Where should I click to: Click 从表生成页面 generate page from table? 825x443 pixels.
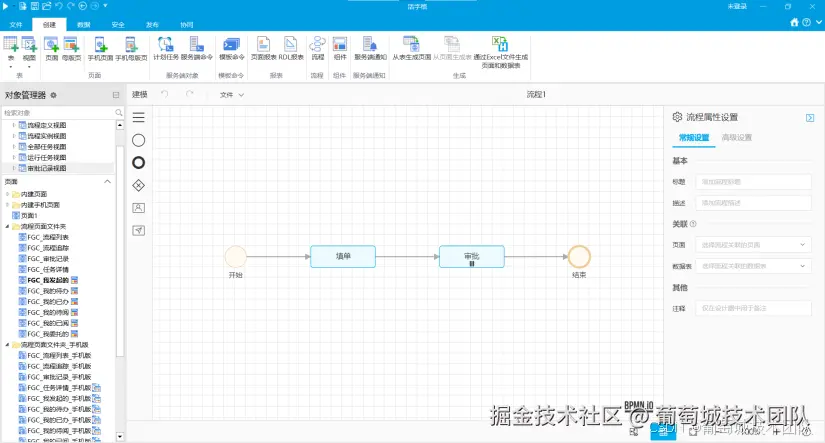(411, 48)
